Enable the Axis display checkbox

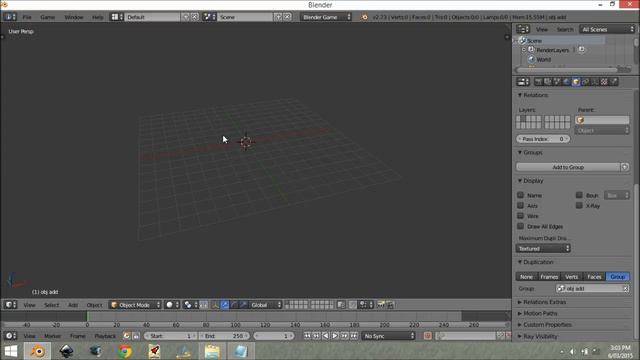coord(520,205)
